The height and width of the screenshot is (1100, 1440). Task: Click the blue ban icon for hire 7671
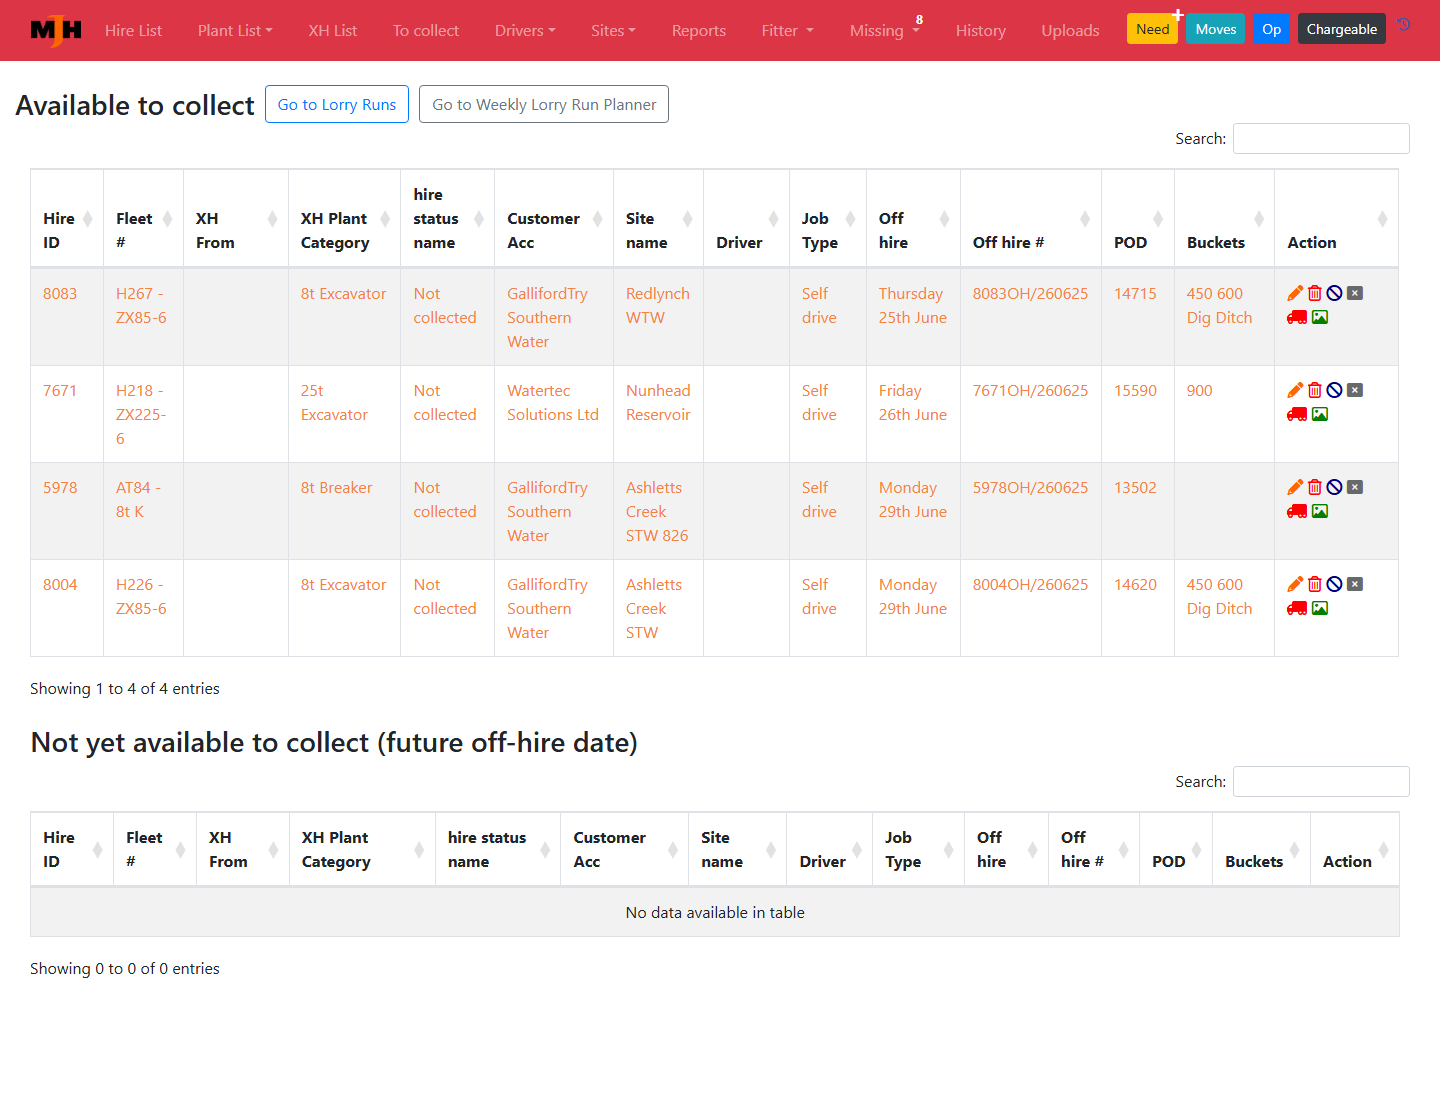1334,390
